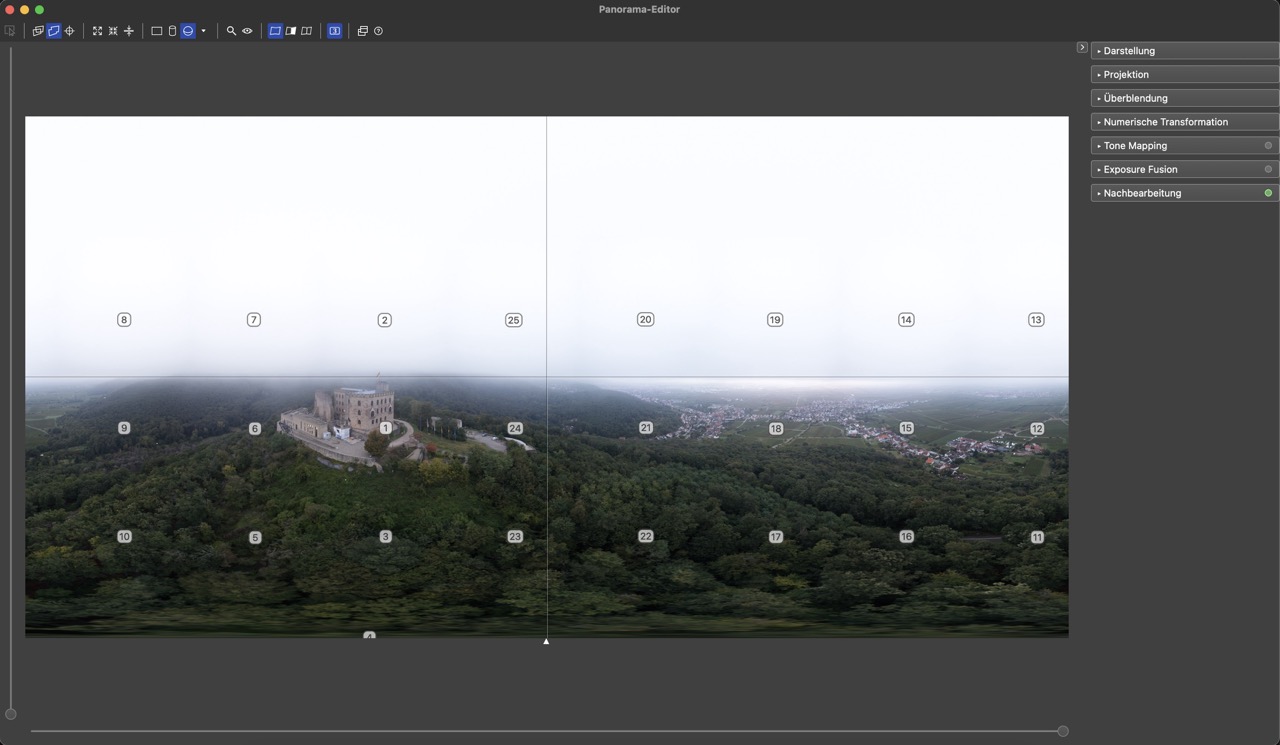Select the crosshair center-point tool

pos(69,31)
